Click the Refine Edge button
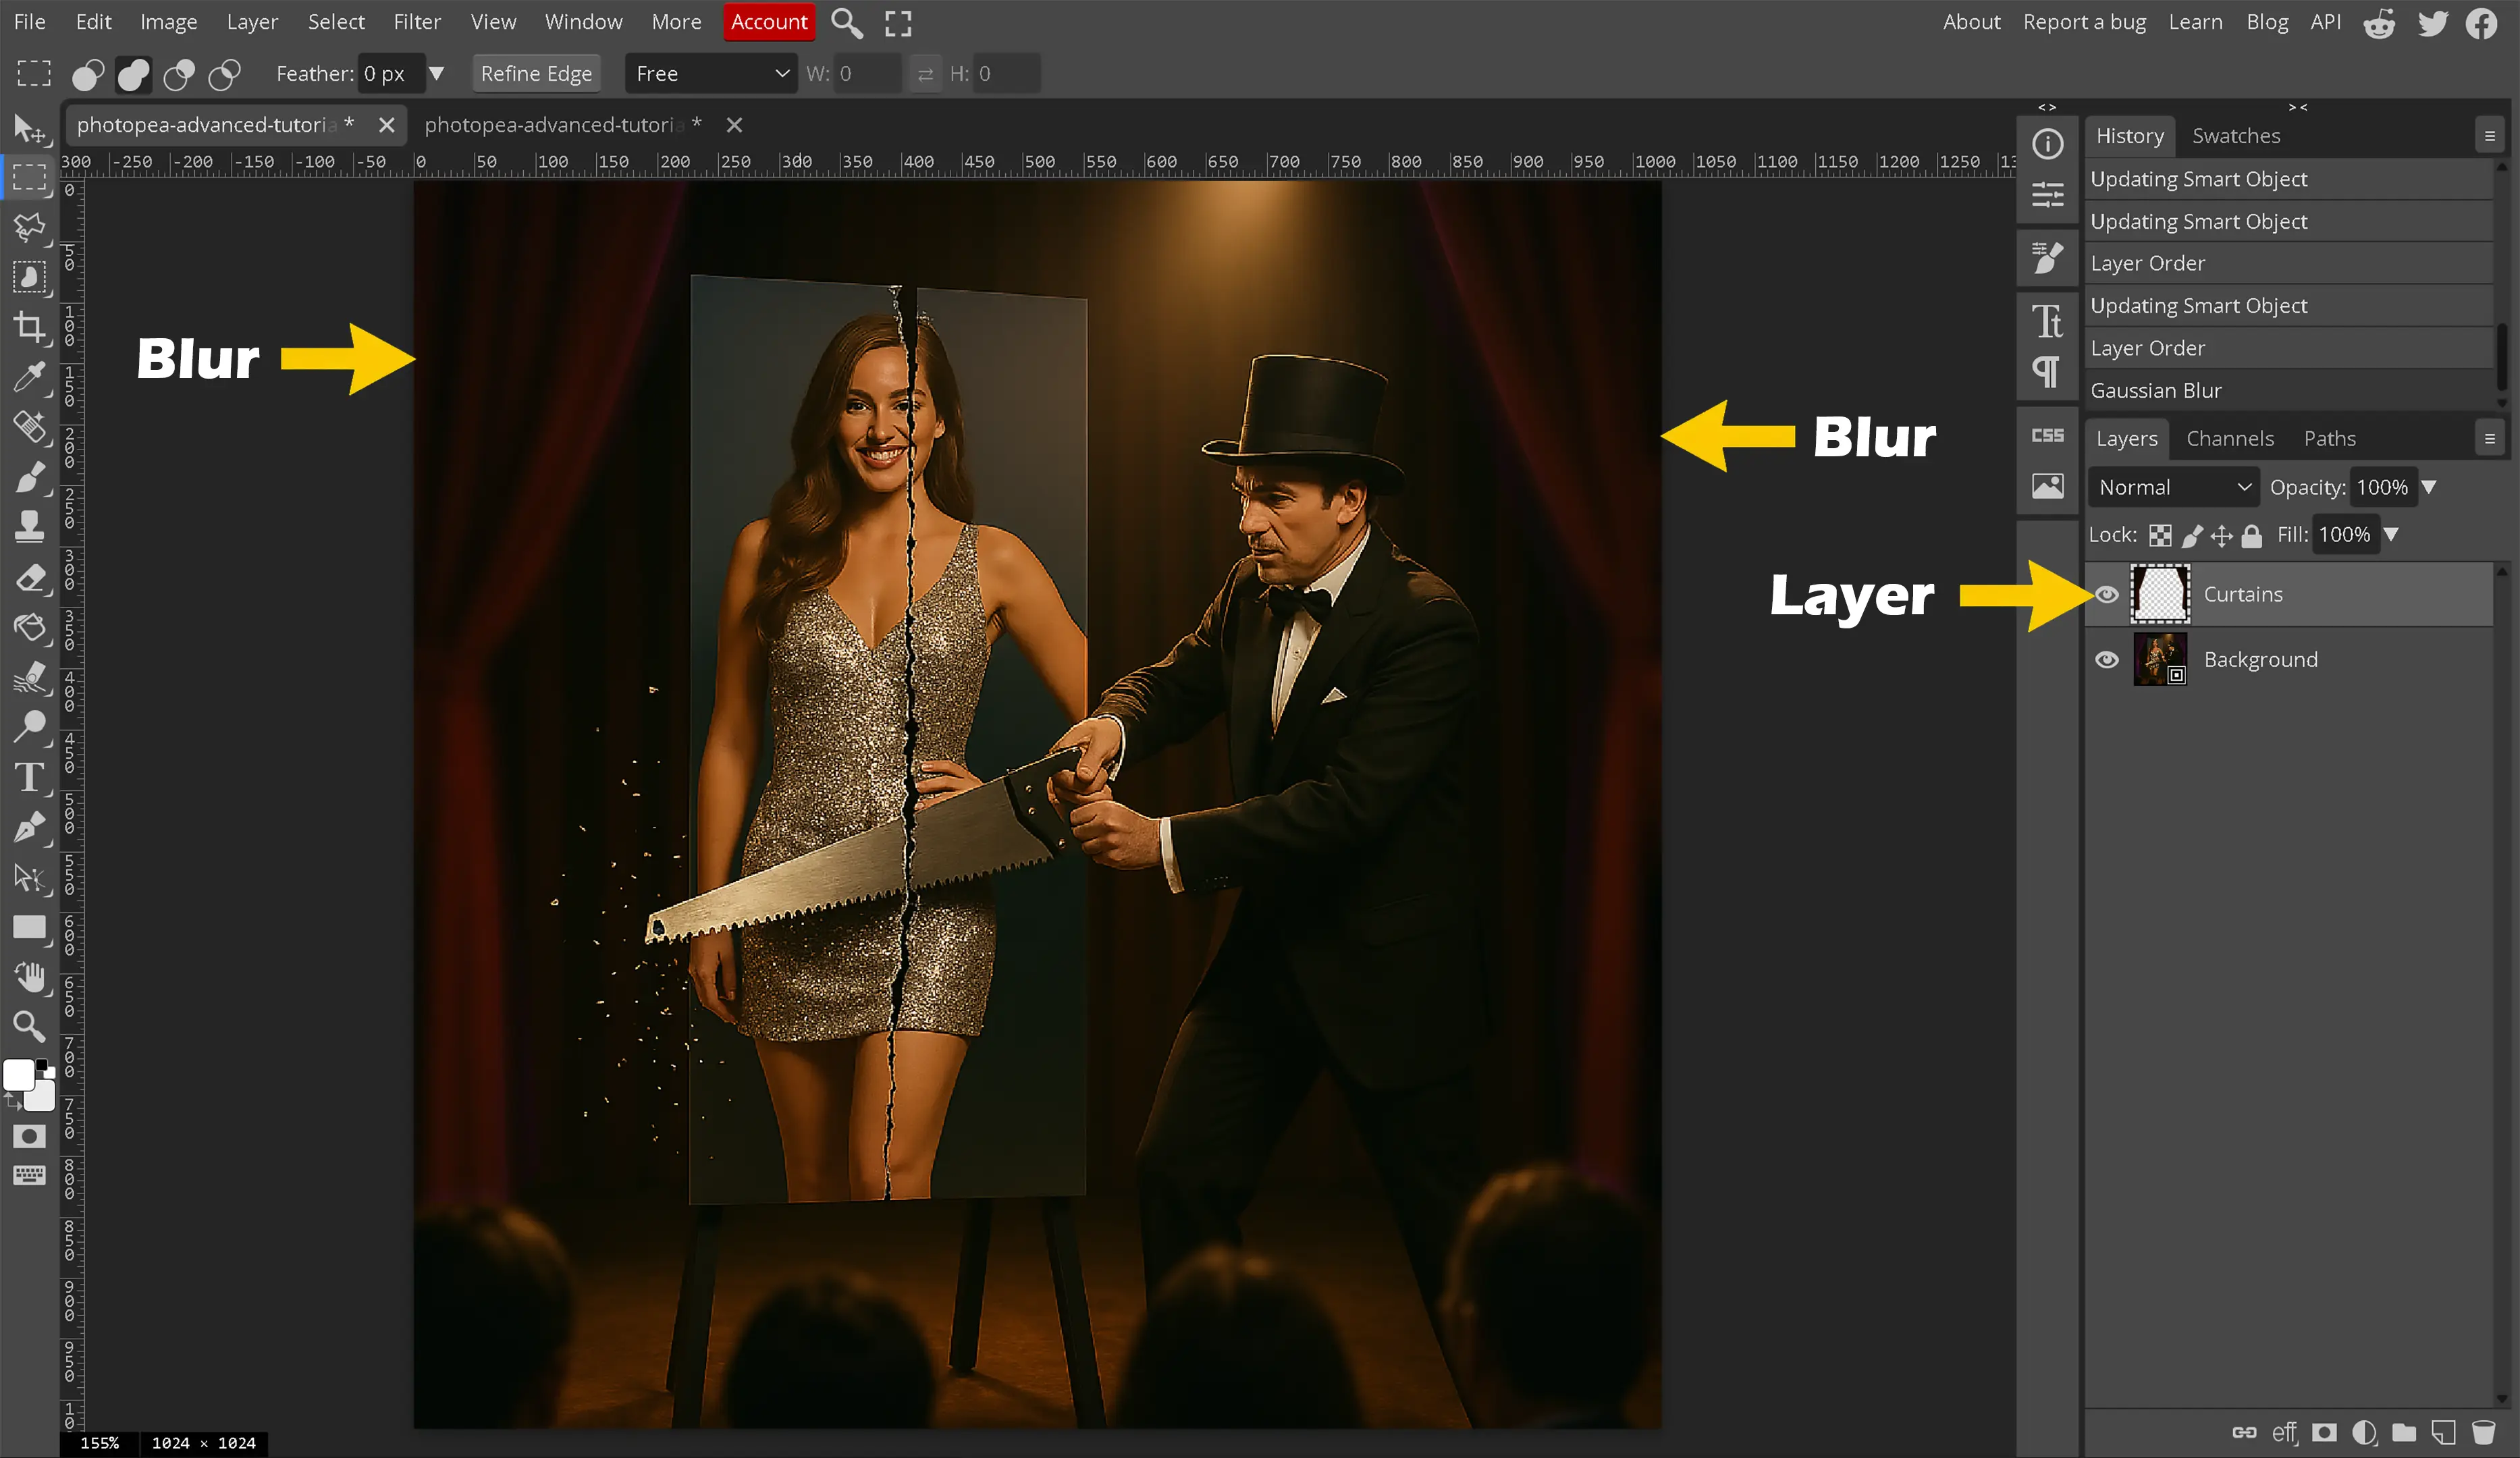Image resolution: width=2520 pixels, height=1458 pixels. (x=536, y=74)
